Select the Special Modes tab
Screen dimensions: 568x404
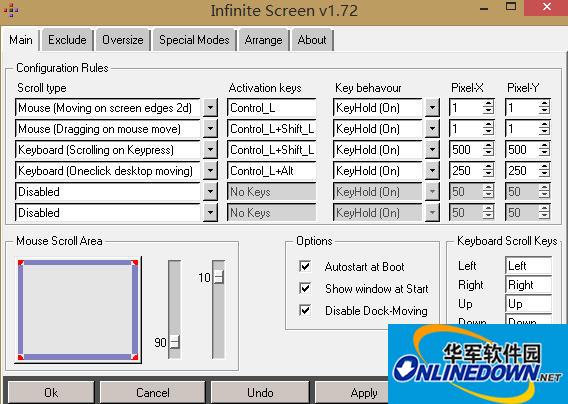point(194,39)
